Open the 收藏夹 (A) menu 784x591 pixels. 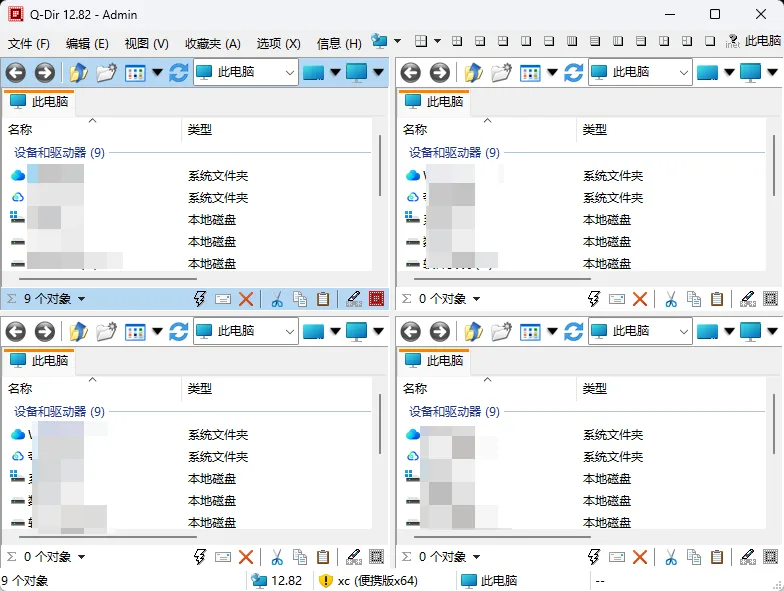point(212,44)
